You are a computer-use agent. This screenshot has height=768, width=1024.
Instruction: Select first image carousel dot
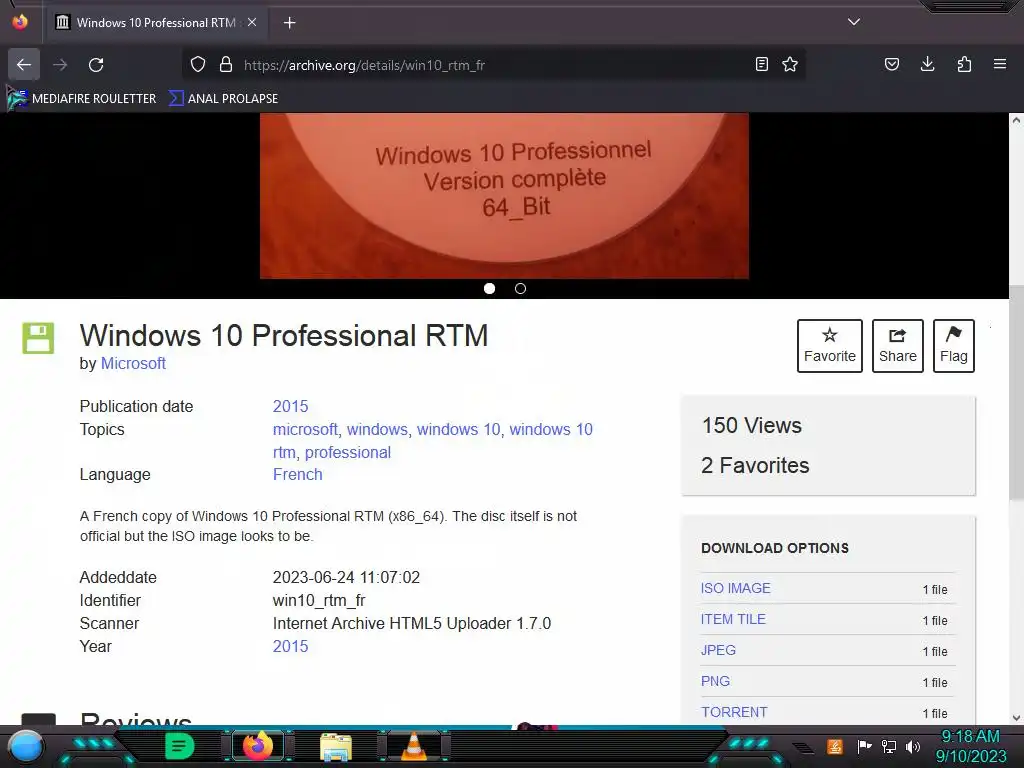(489, 289)
